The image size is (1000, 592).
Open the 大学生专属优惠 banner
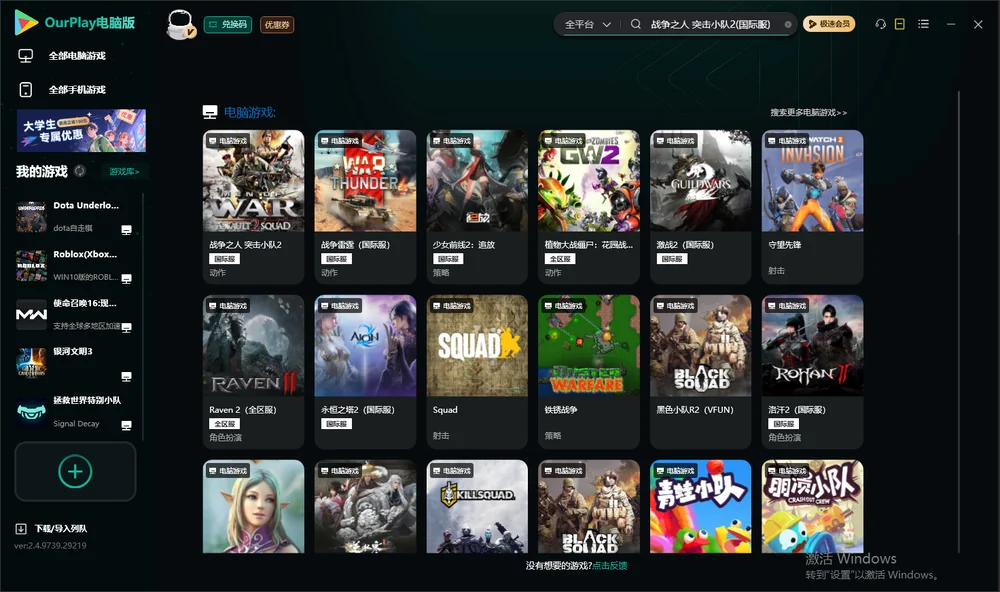82,130
